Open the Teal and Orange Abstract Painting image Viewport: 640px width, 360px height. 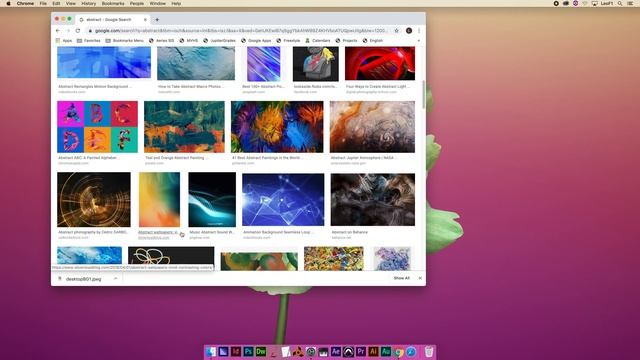(x=184, y=127)
